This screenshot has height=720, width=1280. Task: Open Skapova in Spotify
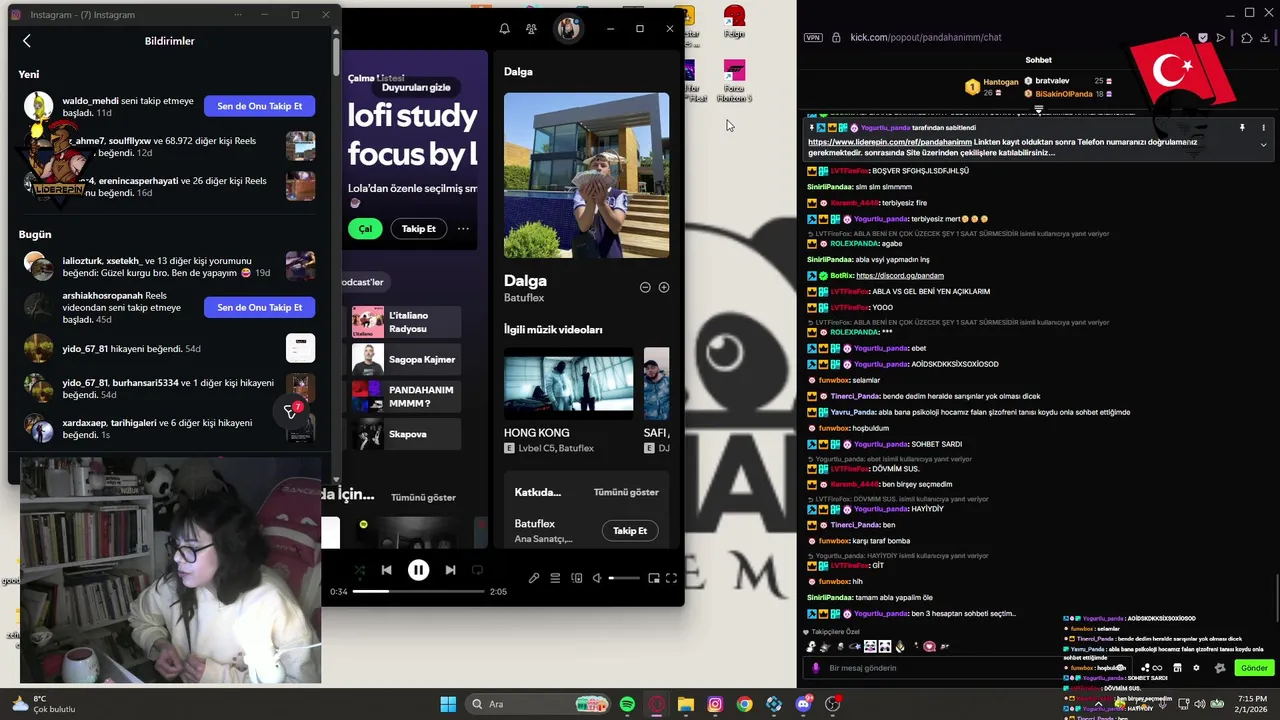pos(406,434)
